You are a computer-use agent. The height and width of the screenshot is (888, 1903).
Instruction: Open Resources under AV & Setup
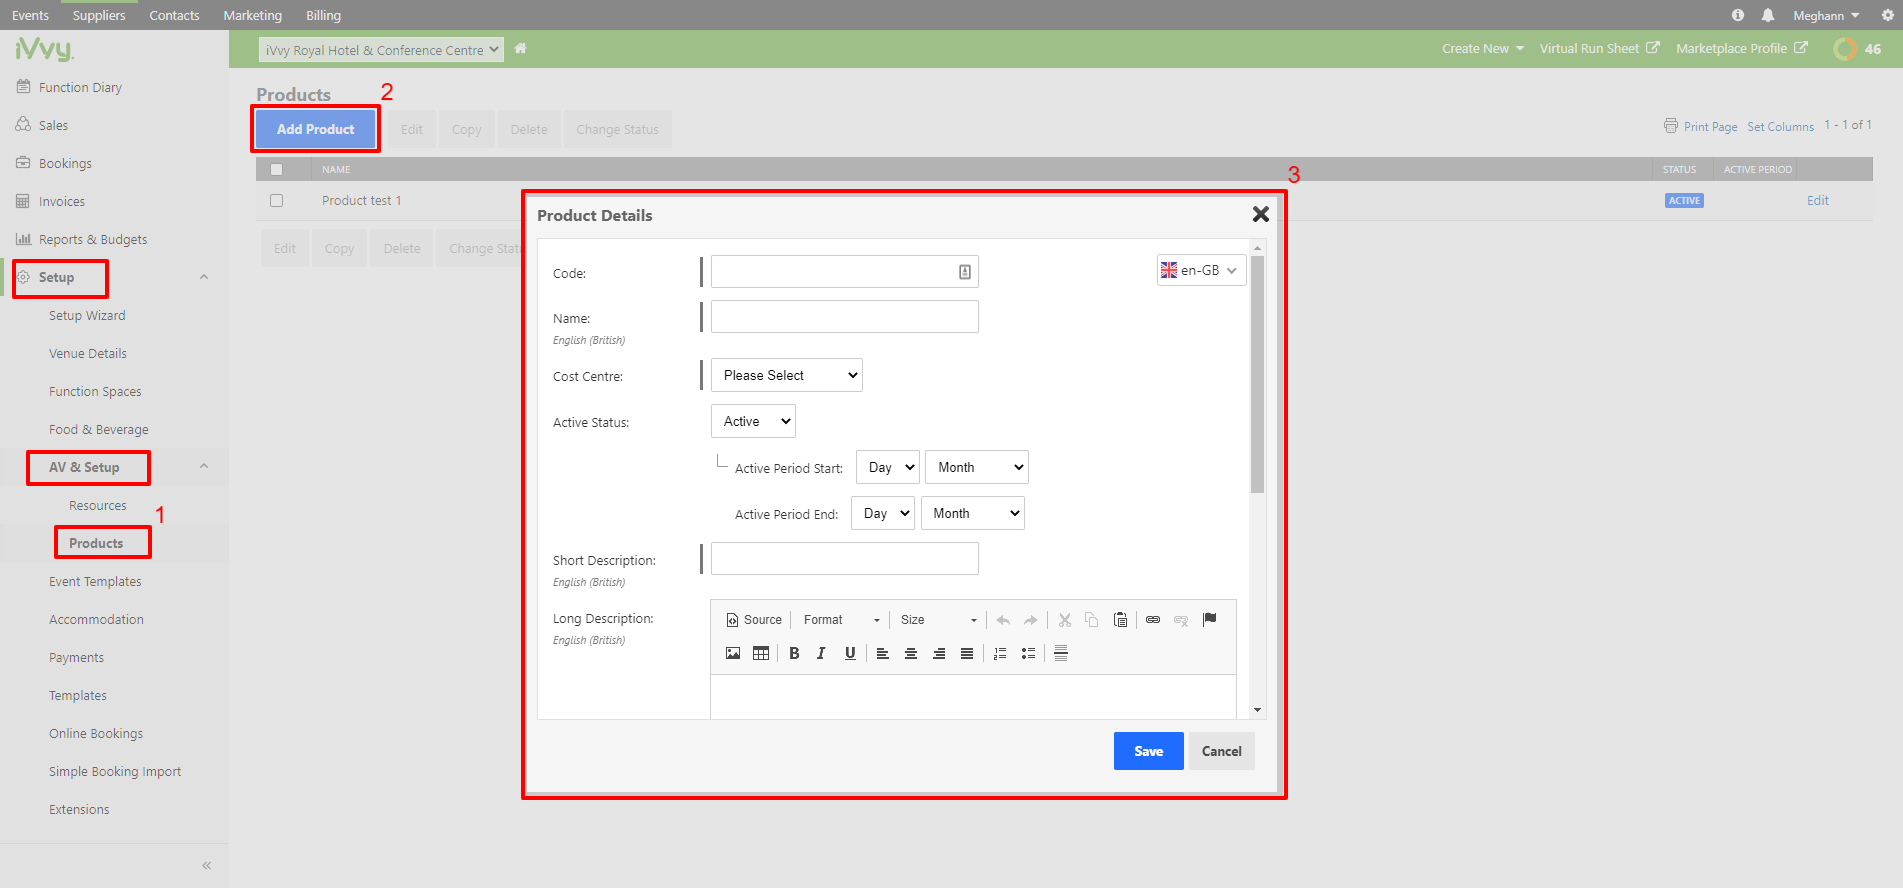point(98,505)
